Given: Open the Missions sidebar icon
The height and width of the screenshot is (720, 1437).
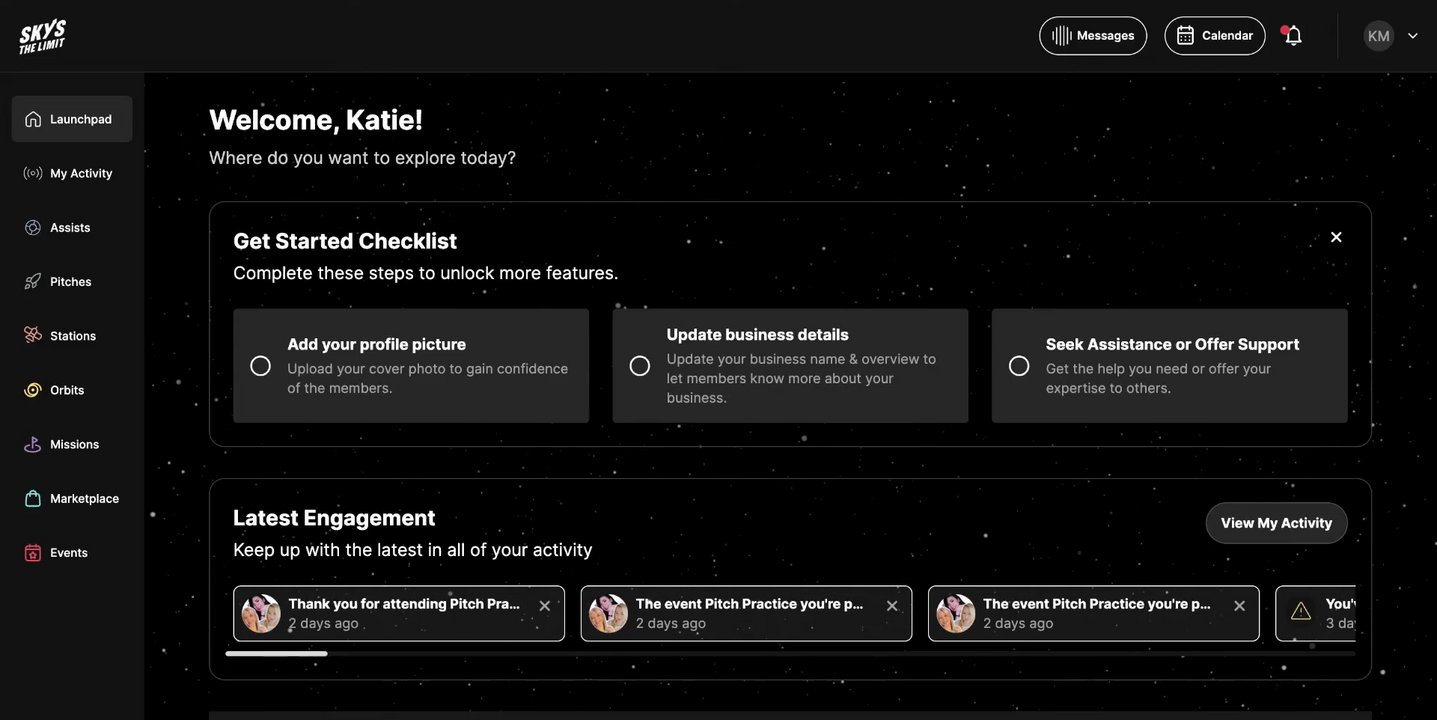Looking at the screenshot, I should (x=33, y=445).
